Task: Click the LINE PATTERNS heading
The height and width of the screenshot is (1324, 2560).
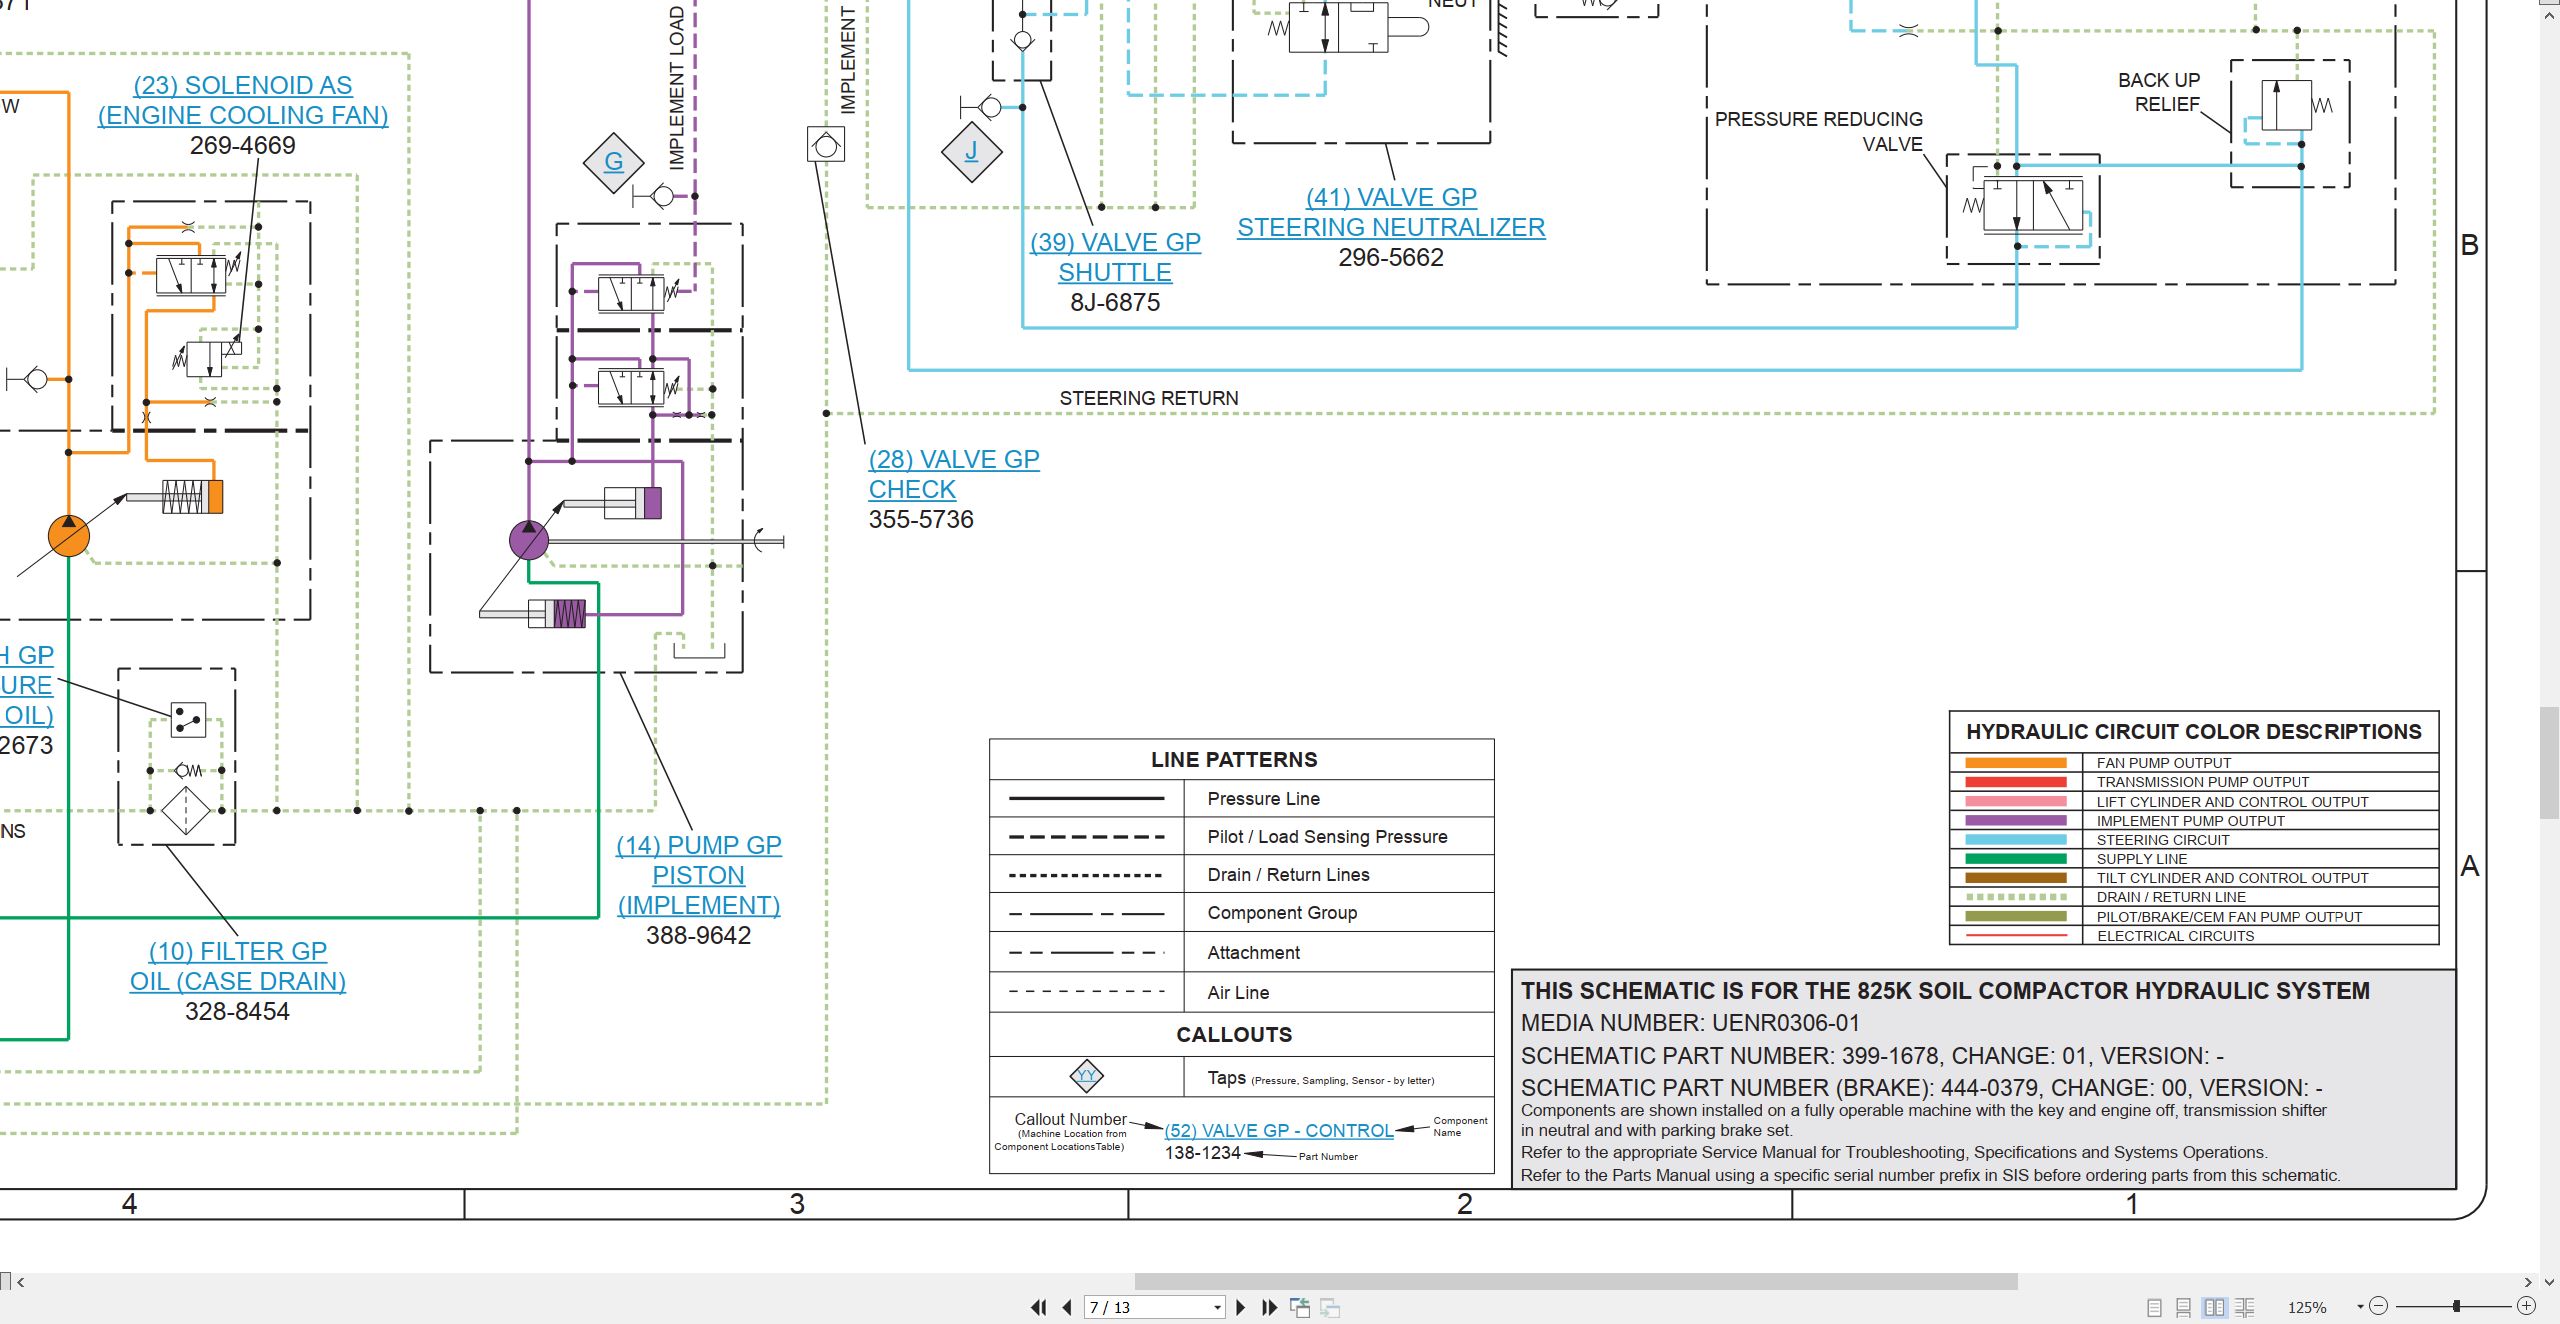Action: (1234, 760)
